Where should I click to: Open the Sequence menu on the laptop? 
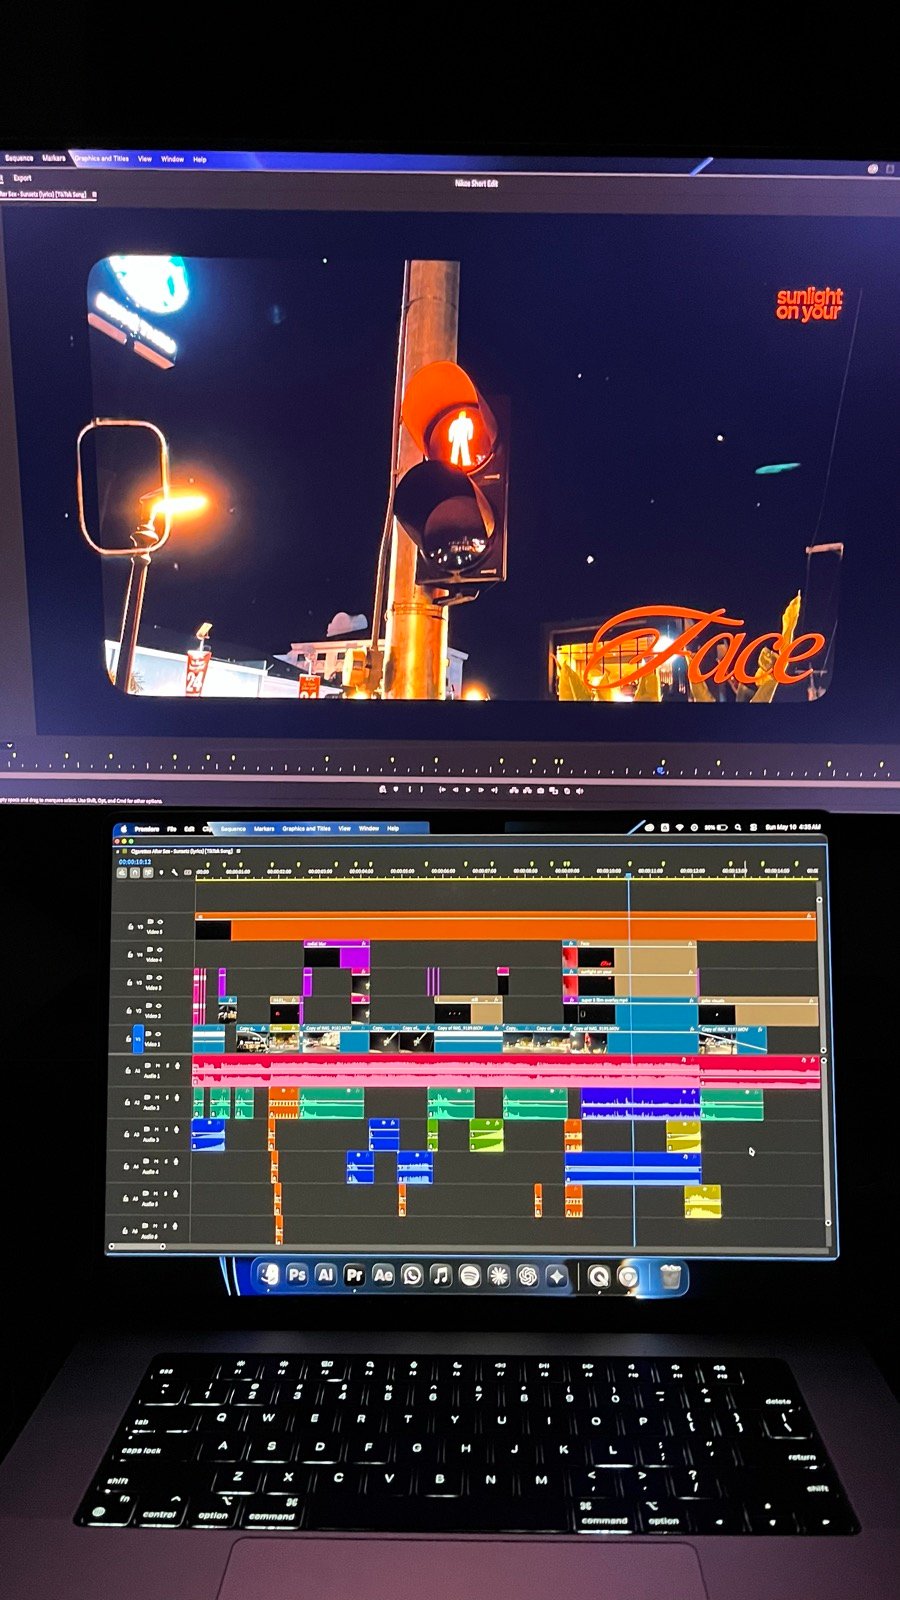(x=233, y=828)
